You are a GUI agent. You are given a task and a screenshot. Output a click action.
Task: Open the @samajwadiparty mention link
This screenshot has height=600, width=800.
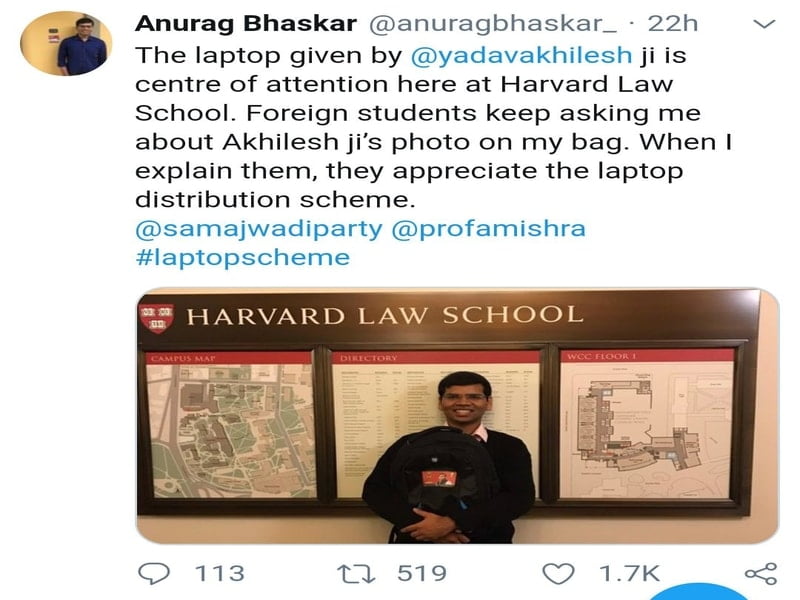(x=259, y=229)
